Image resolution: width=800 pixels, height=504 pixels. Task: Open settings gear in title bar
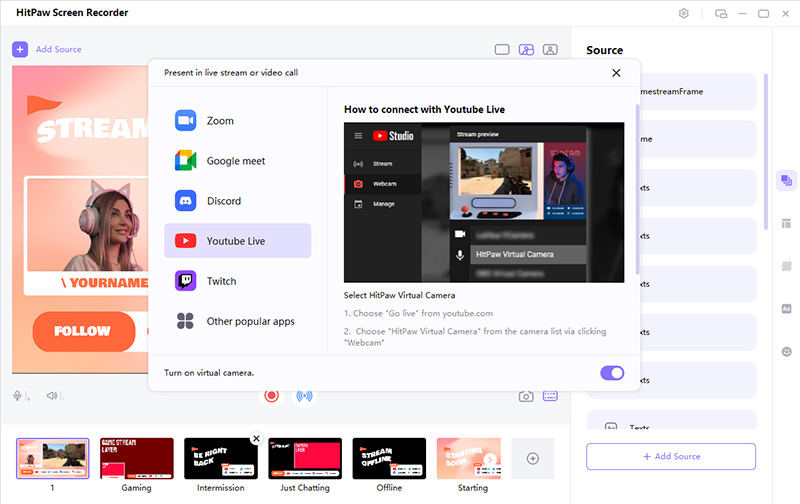pyautogui.click(x=684, y=14)
